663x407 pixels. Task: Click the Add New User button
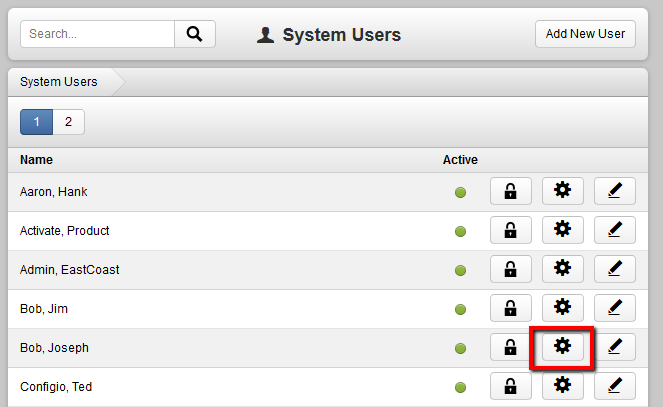585,34
